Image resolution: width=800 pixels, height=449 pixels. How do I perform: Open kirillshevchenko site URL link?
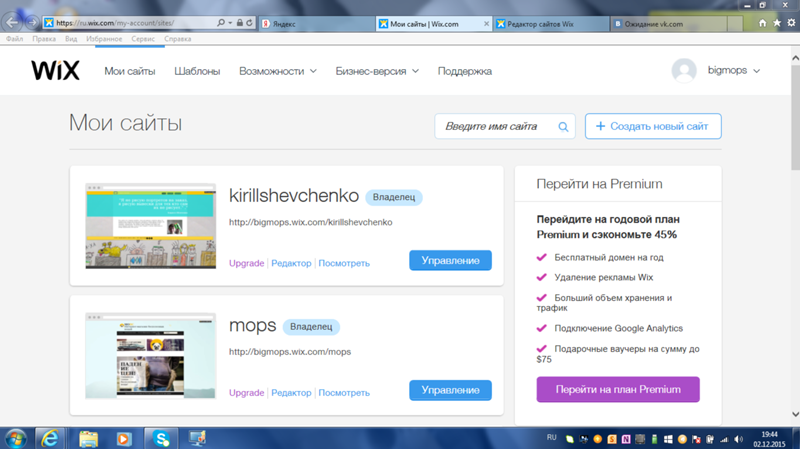pyautogui.click(x=310, y=222)
